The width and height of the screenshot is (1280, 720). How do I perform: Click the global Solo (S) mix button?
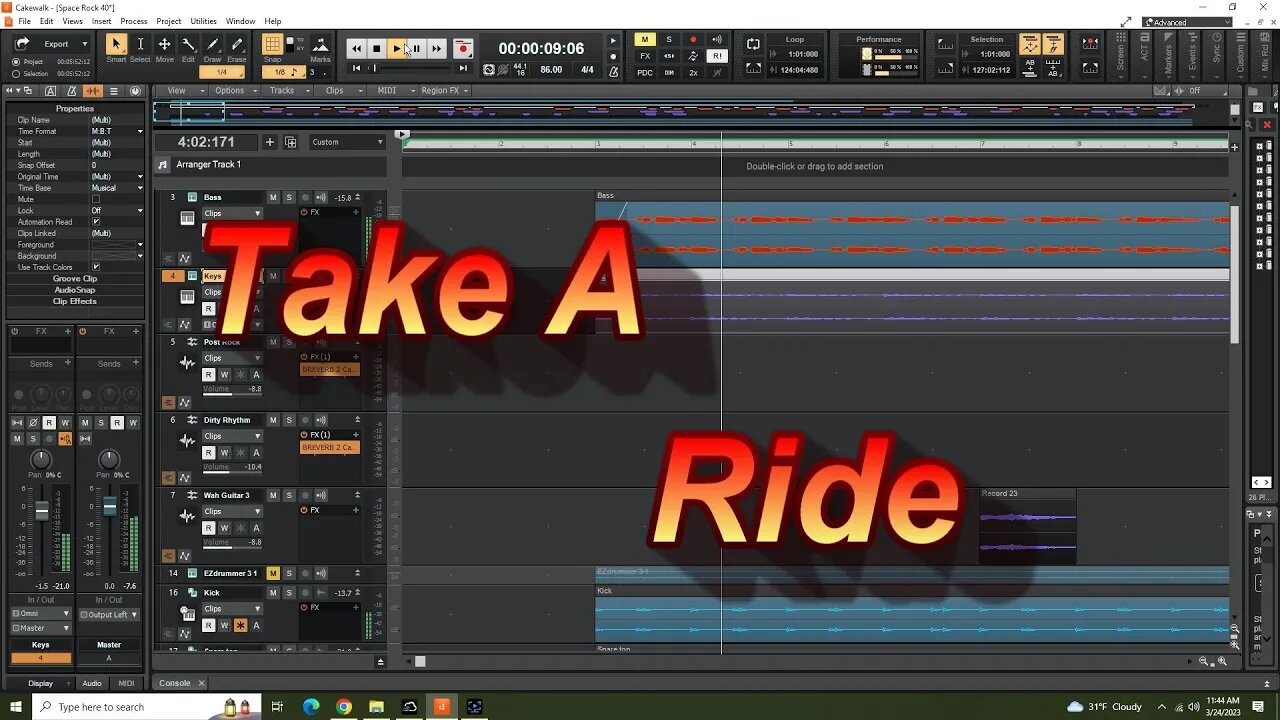[x=669, y=40]
